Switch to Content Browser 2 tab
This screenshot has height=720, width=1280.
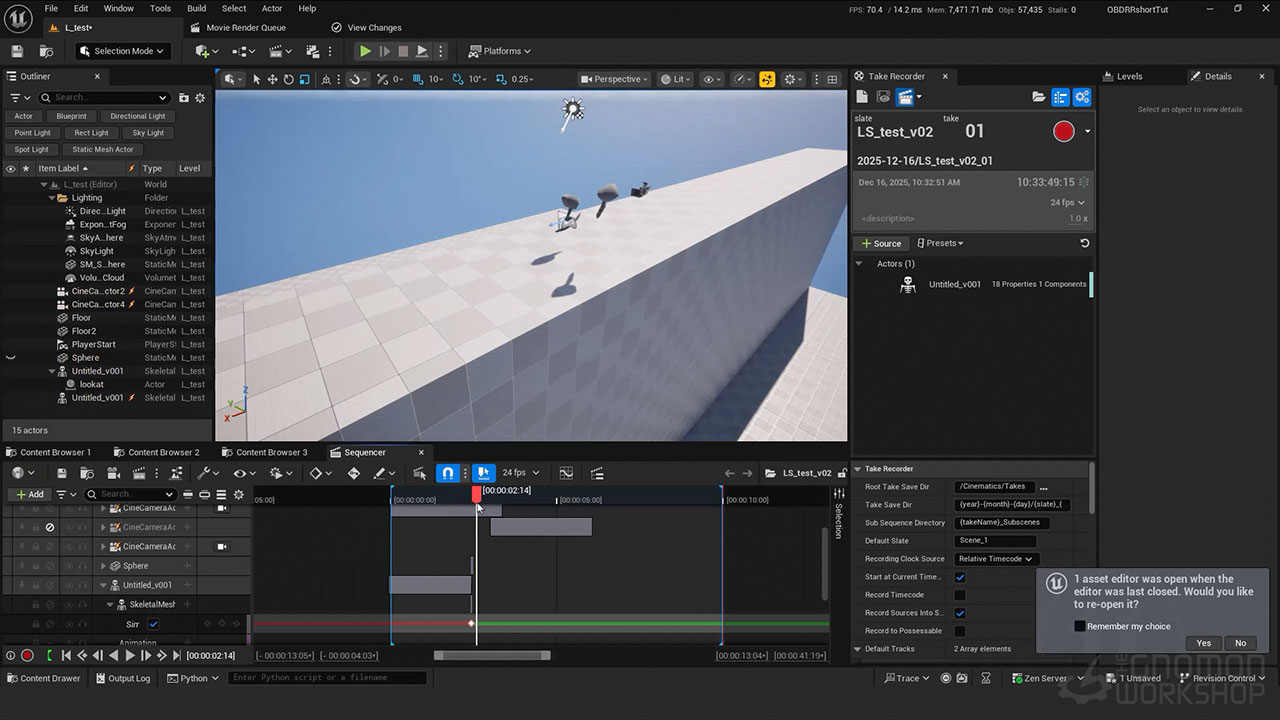(x=163, y=452)
